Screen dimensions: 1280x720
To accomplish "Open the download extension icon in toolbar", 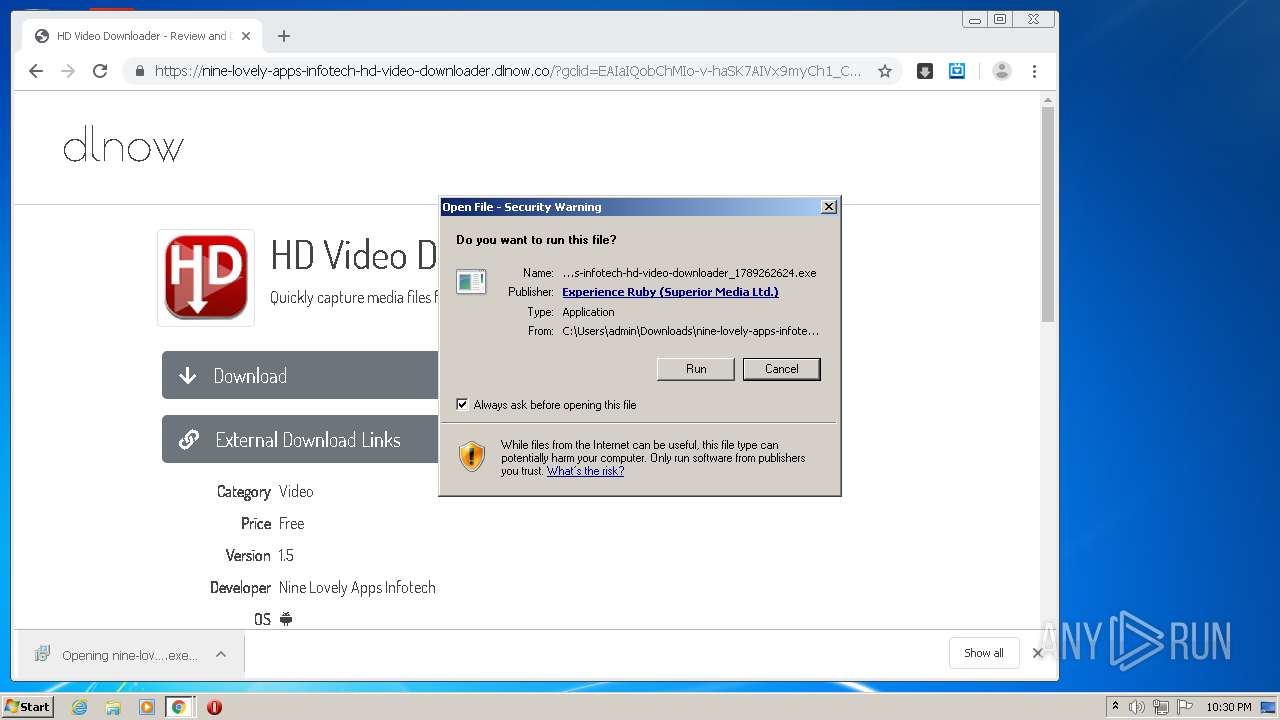I will click(x=925, y=71).
